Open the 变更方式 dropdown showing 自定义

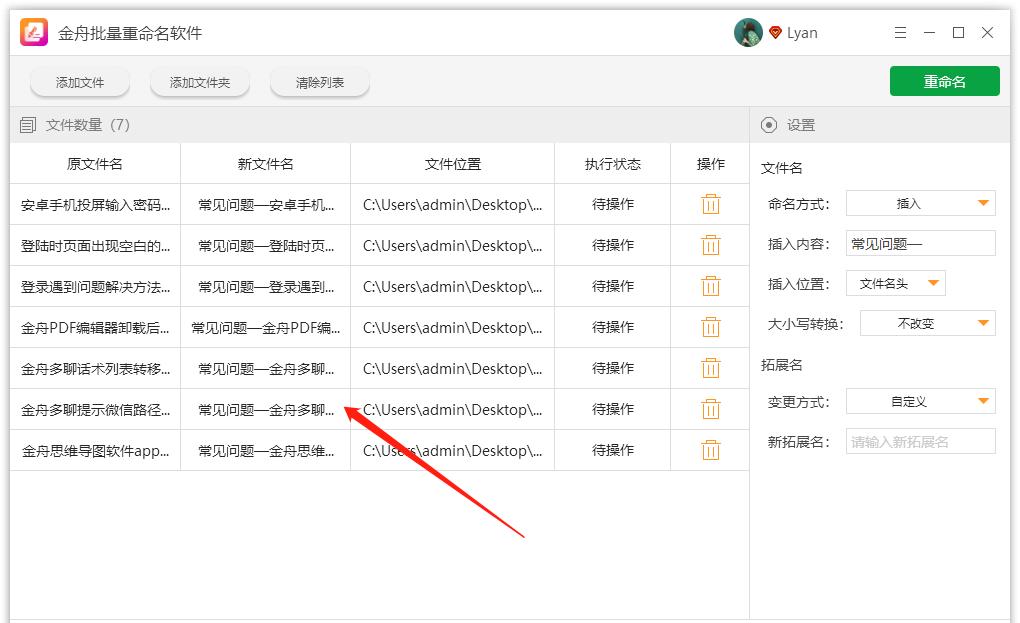pos(920,402)
